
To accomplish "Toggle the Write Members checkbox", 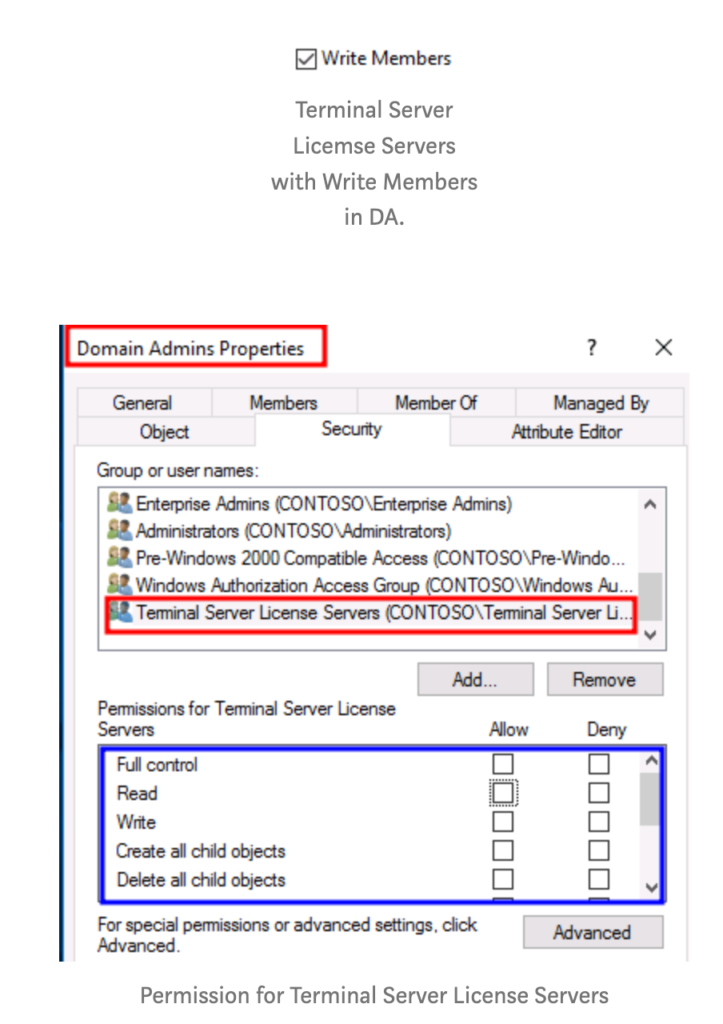I will 306,59.
